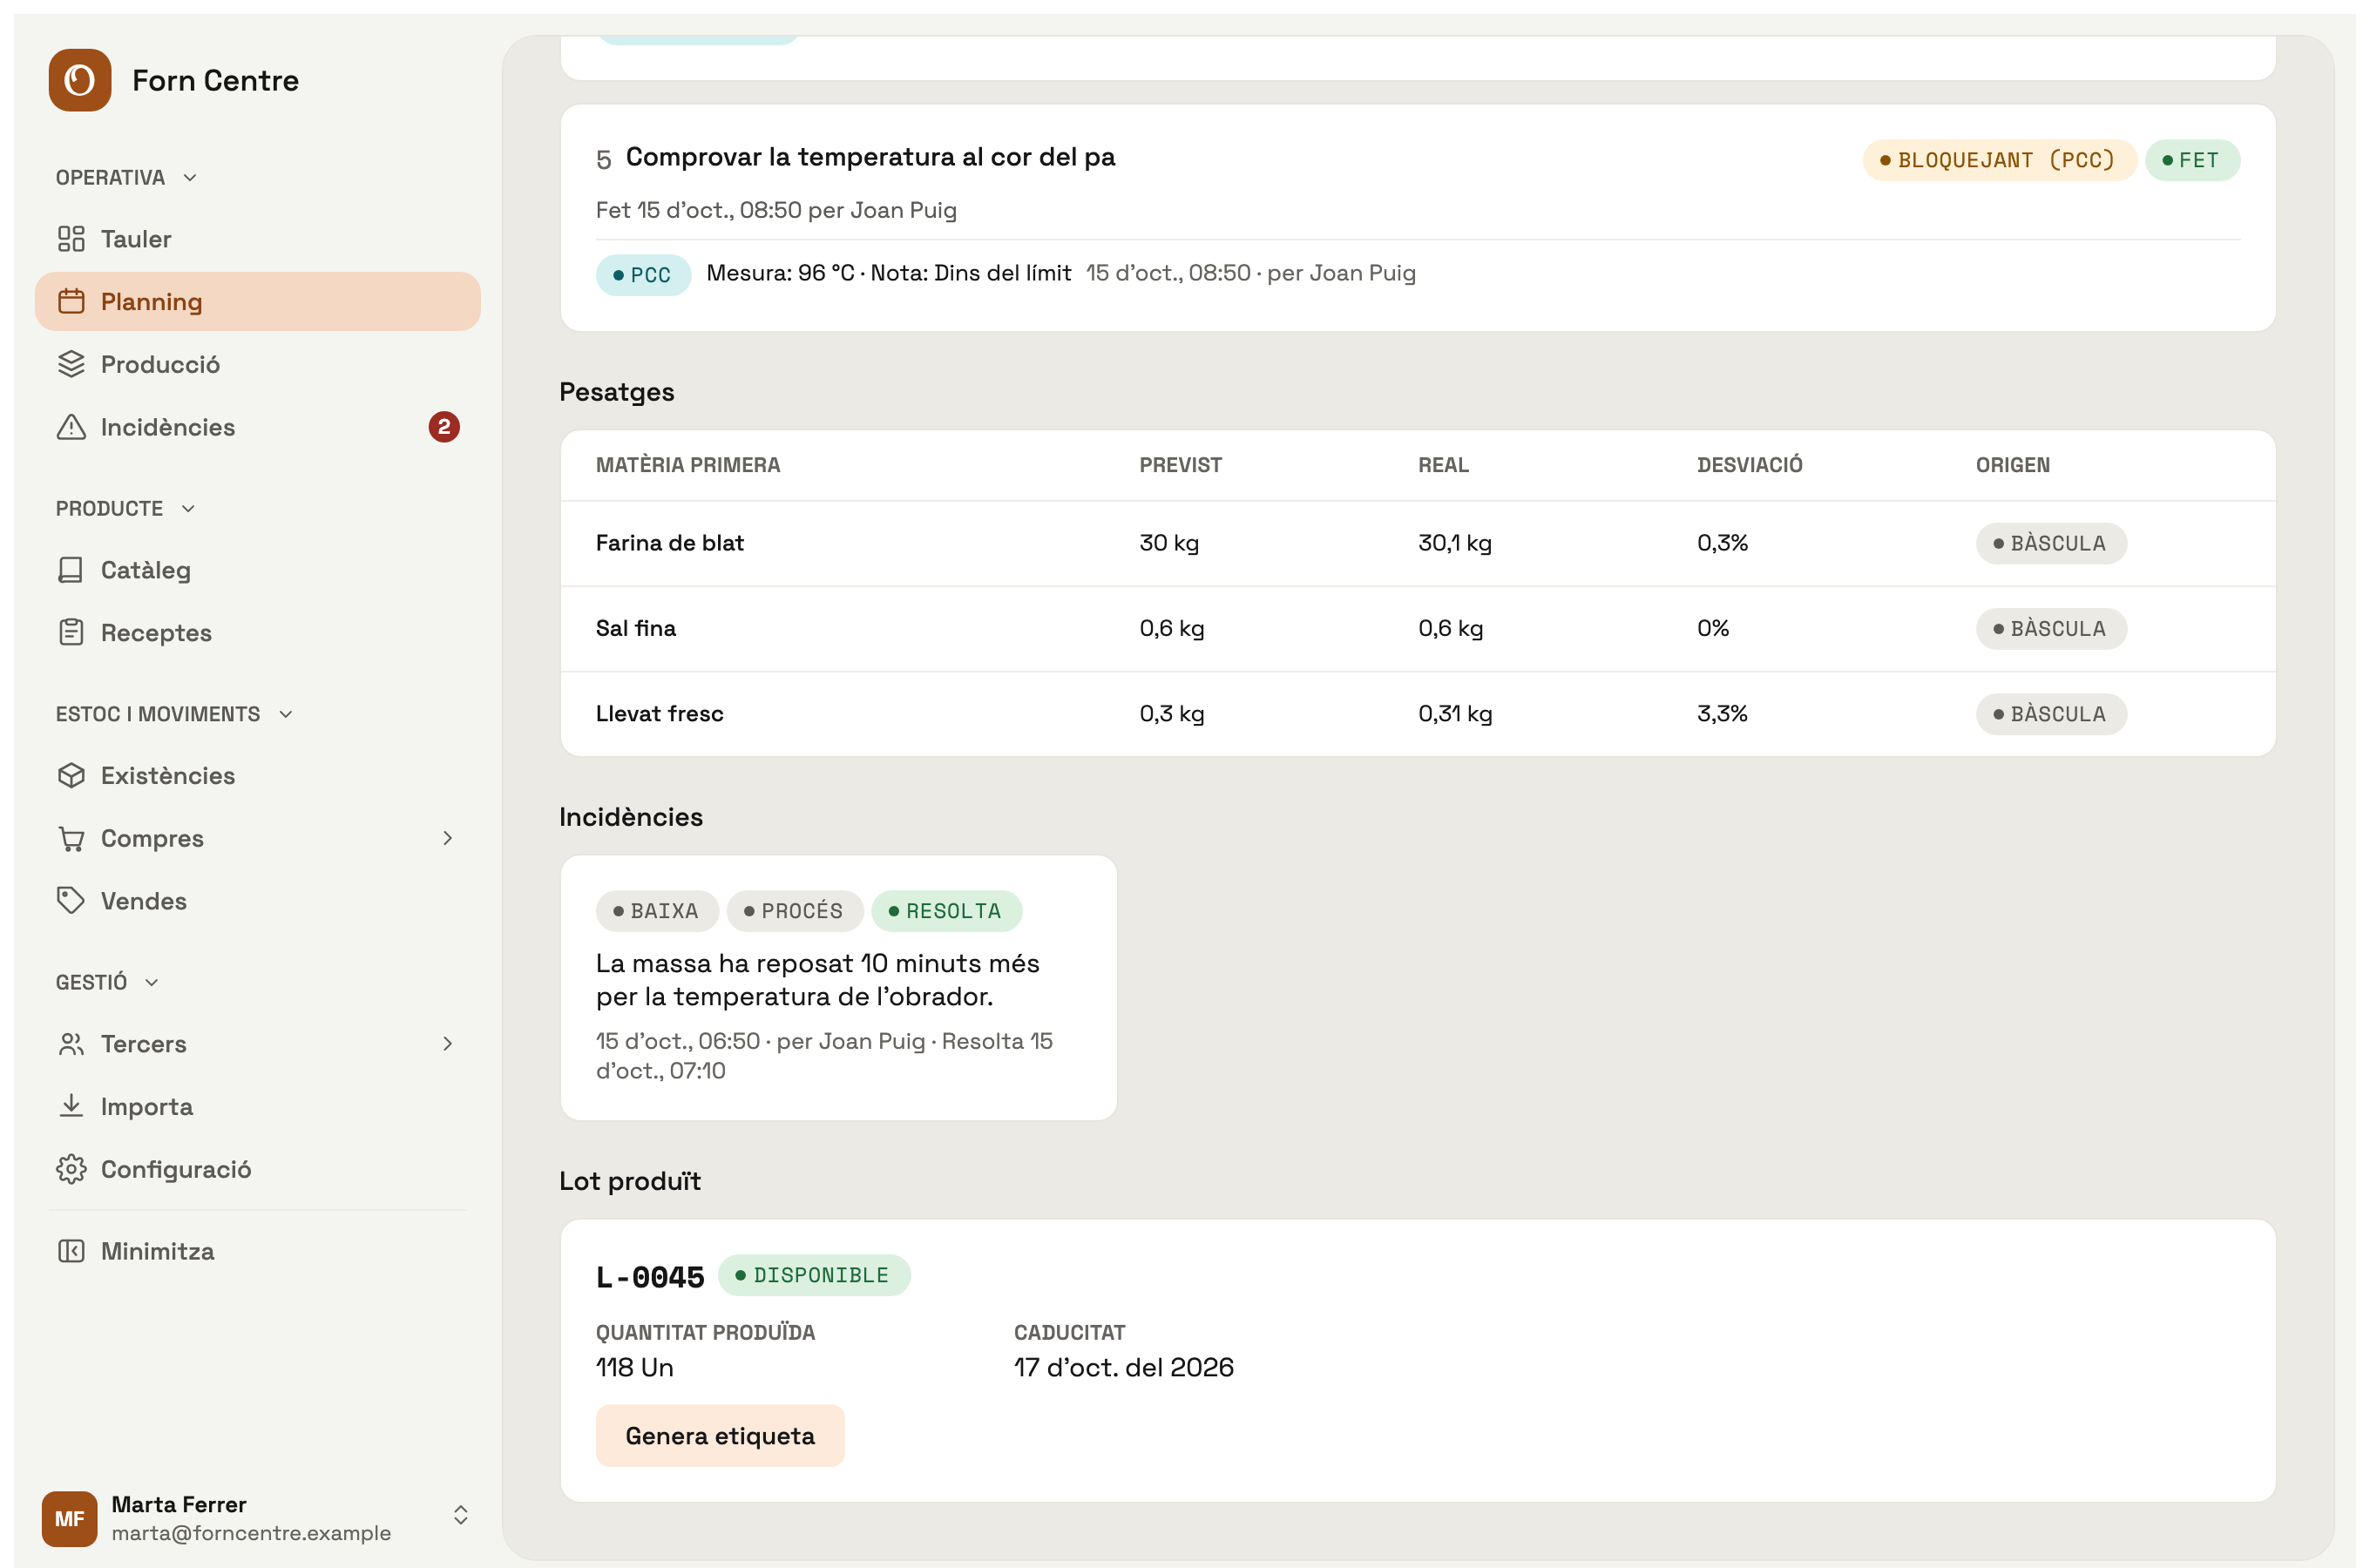Open Incidències warning triangle icon

[x=71, y=427]
